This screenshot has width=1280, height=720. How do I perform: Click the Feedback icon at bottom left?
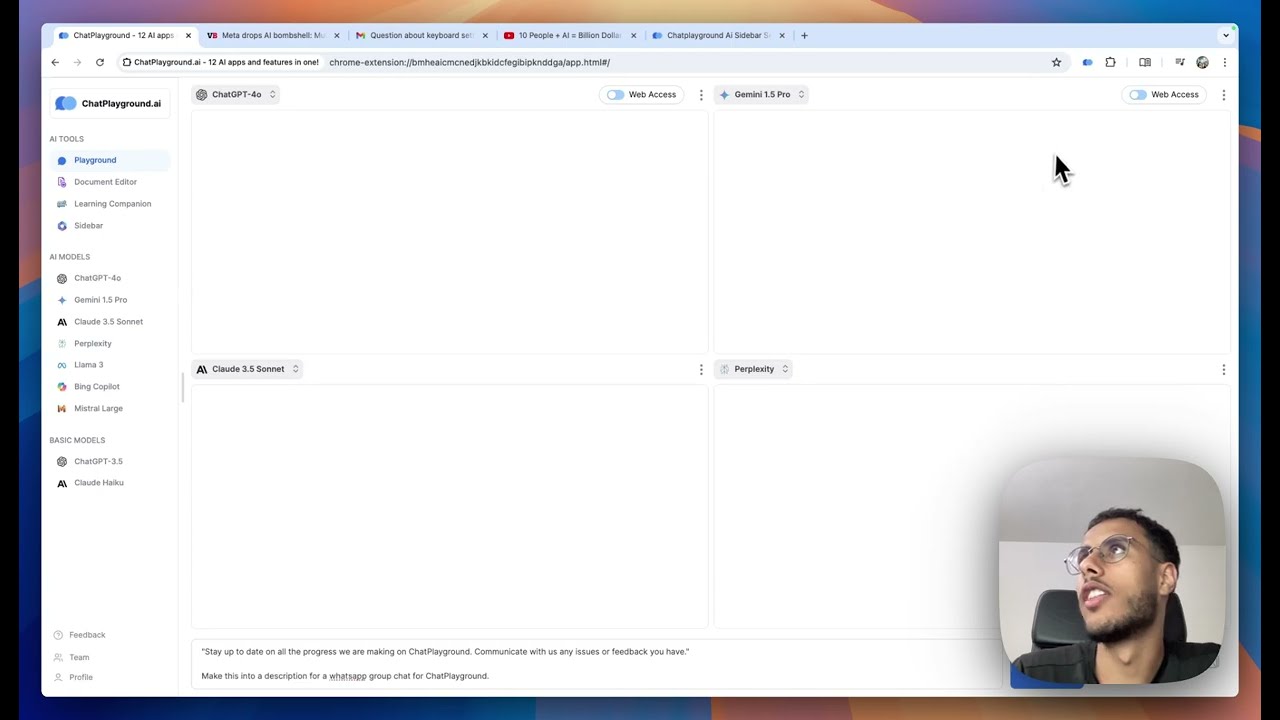pyautogui.click(x=58, y=635)
